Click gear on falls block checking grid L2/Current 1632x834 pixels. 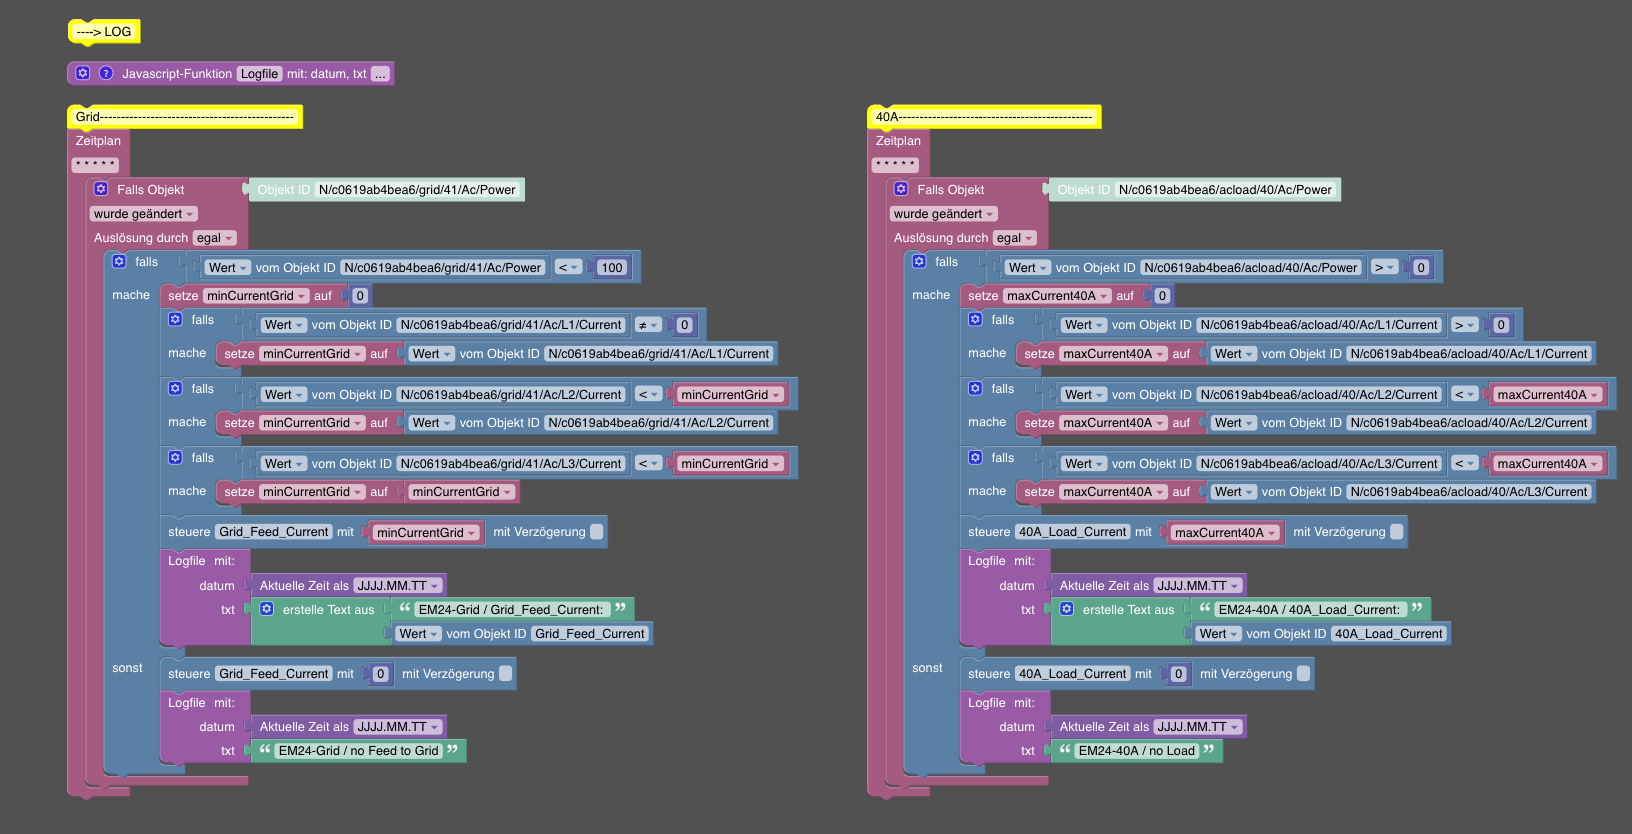click(x=175, y=388)
